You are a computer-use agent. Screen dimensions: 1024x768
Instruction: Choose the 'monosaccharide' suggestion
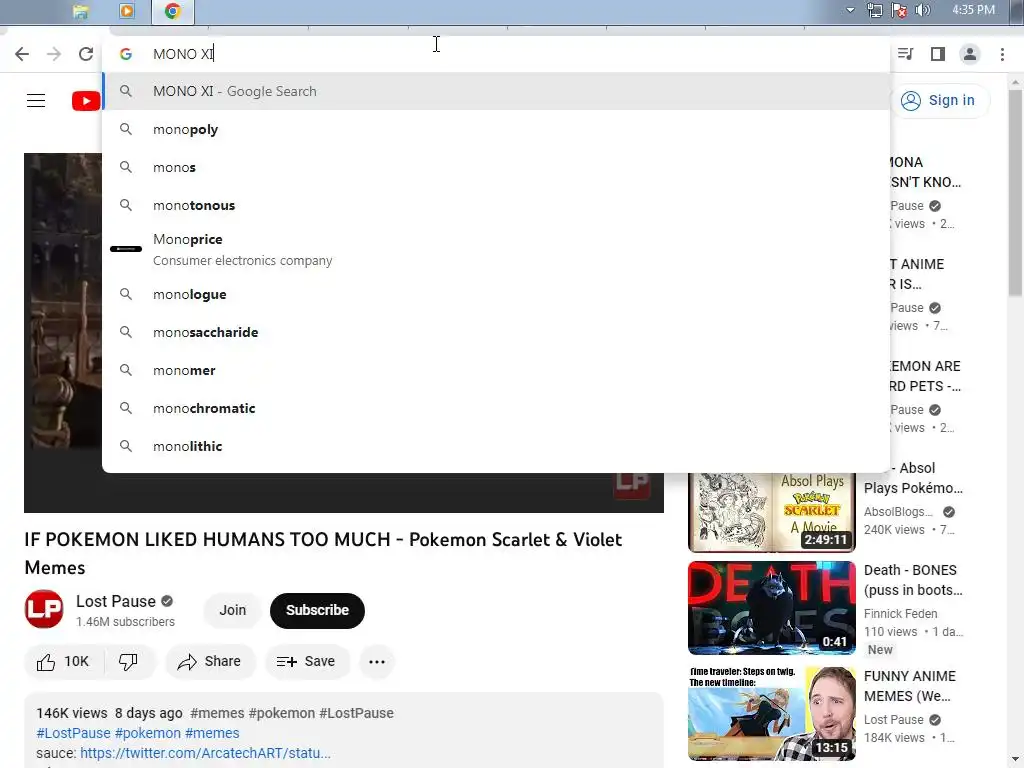[496, 332]
